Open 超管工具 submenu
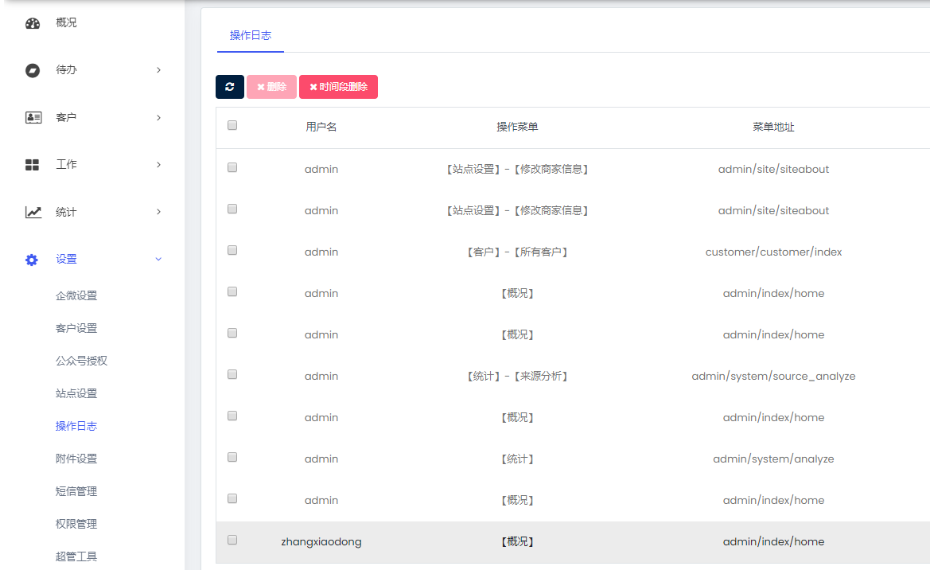The height and width of the screenshot is (570, 937). [x=76, y=557]
